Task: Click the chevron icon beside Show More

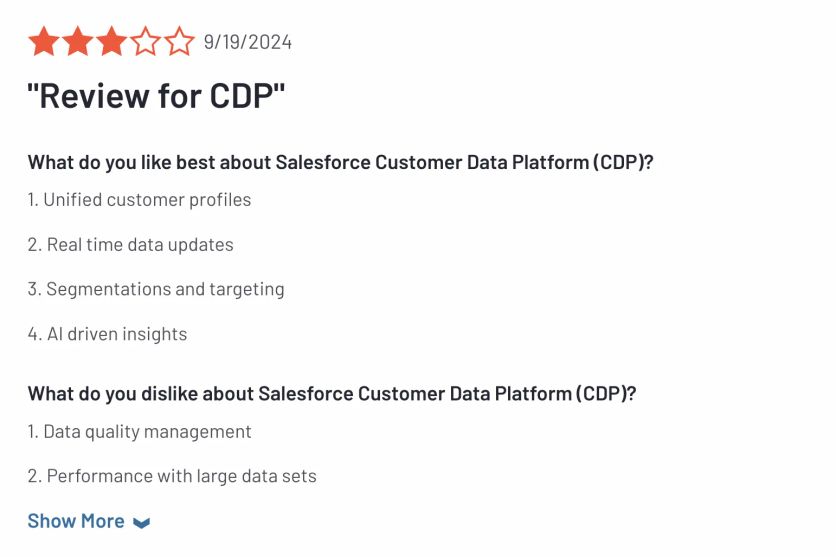Action: tap(141, 522)
